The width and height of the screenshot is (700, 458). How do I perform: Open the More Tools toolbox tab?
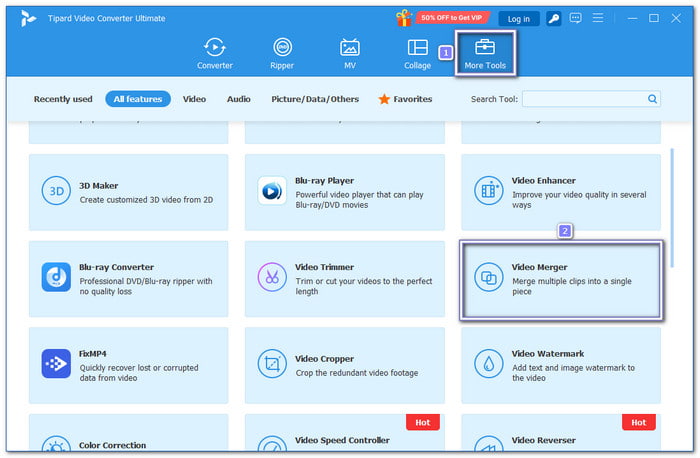coord(485,53)
